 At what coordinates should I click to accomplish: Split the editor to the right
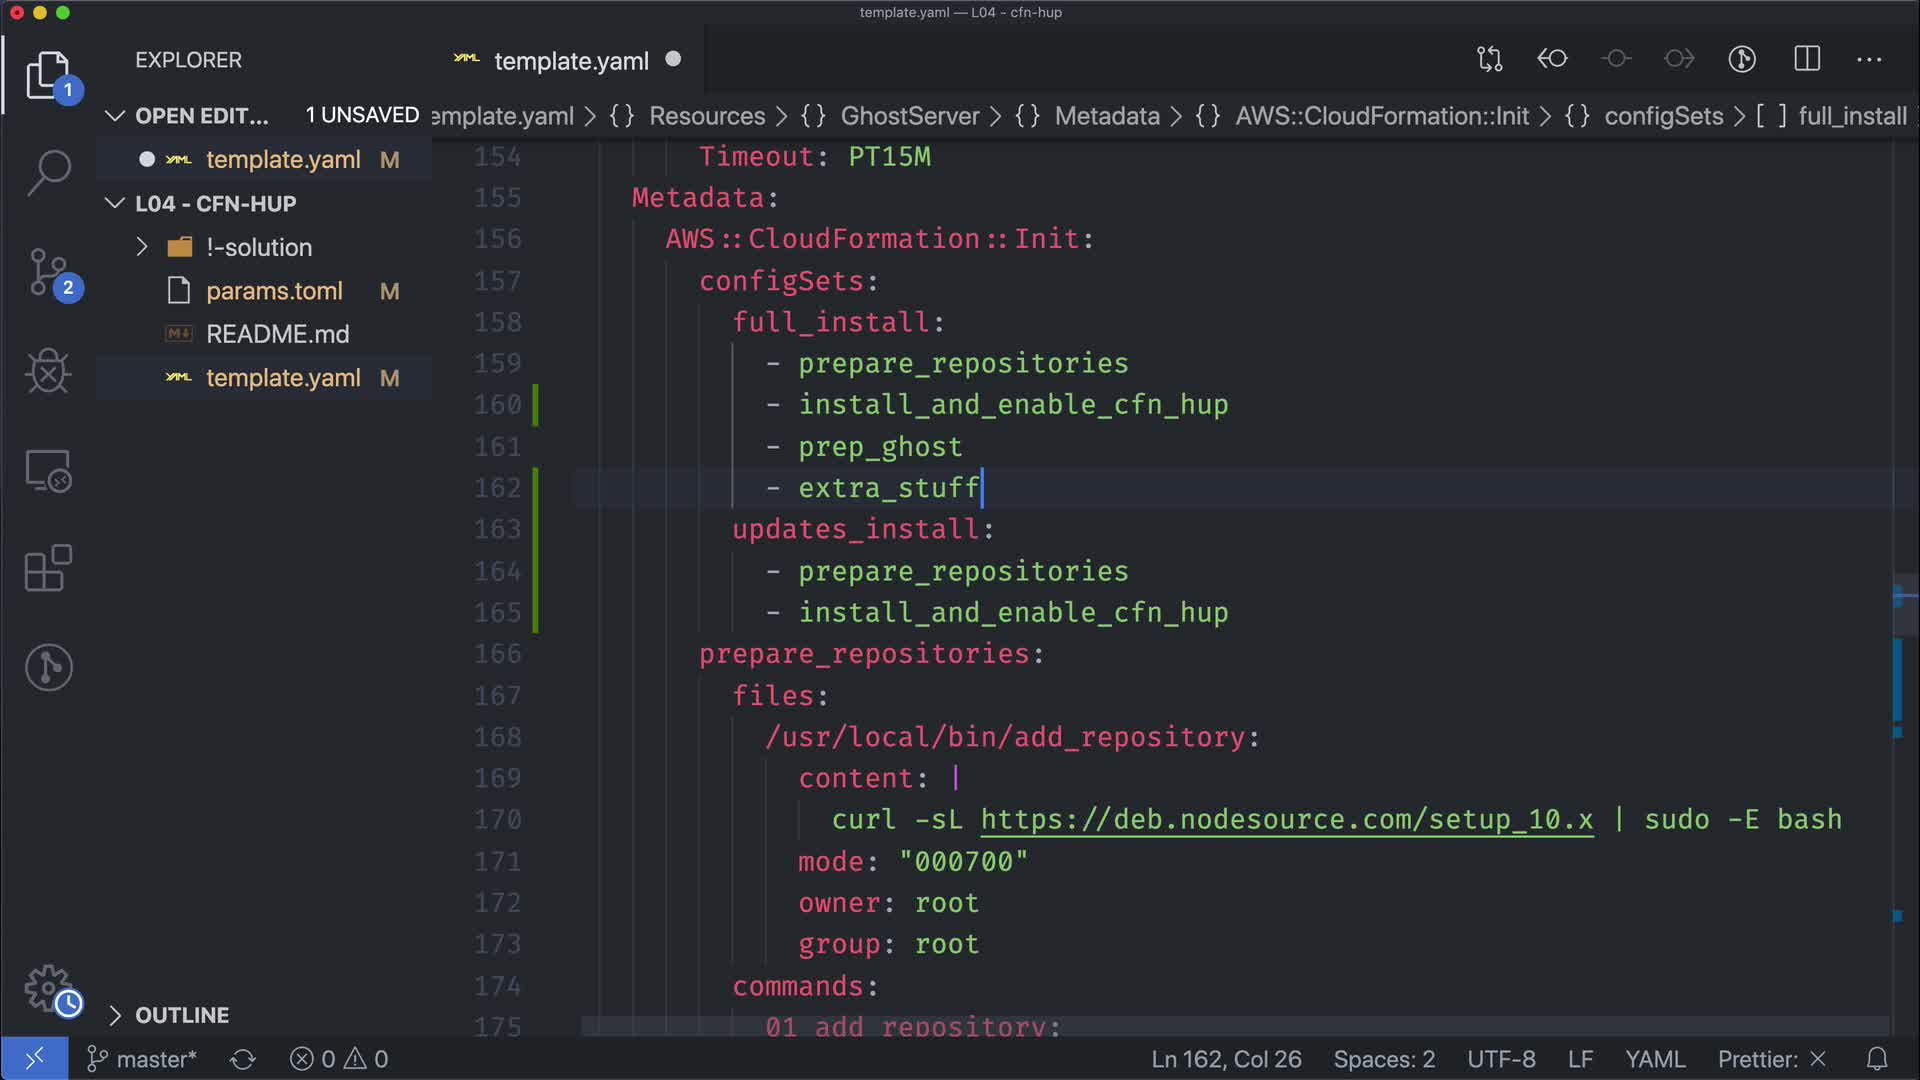coord(1806,60)
